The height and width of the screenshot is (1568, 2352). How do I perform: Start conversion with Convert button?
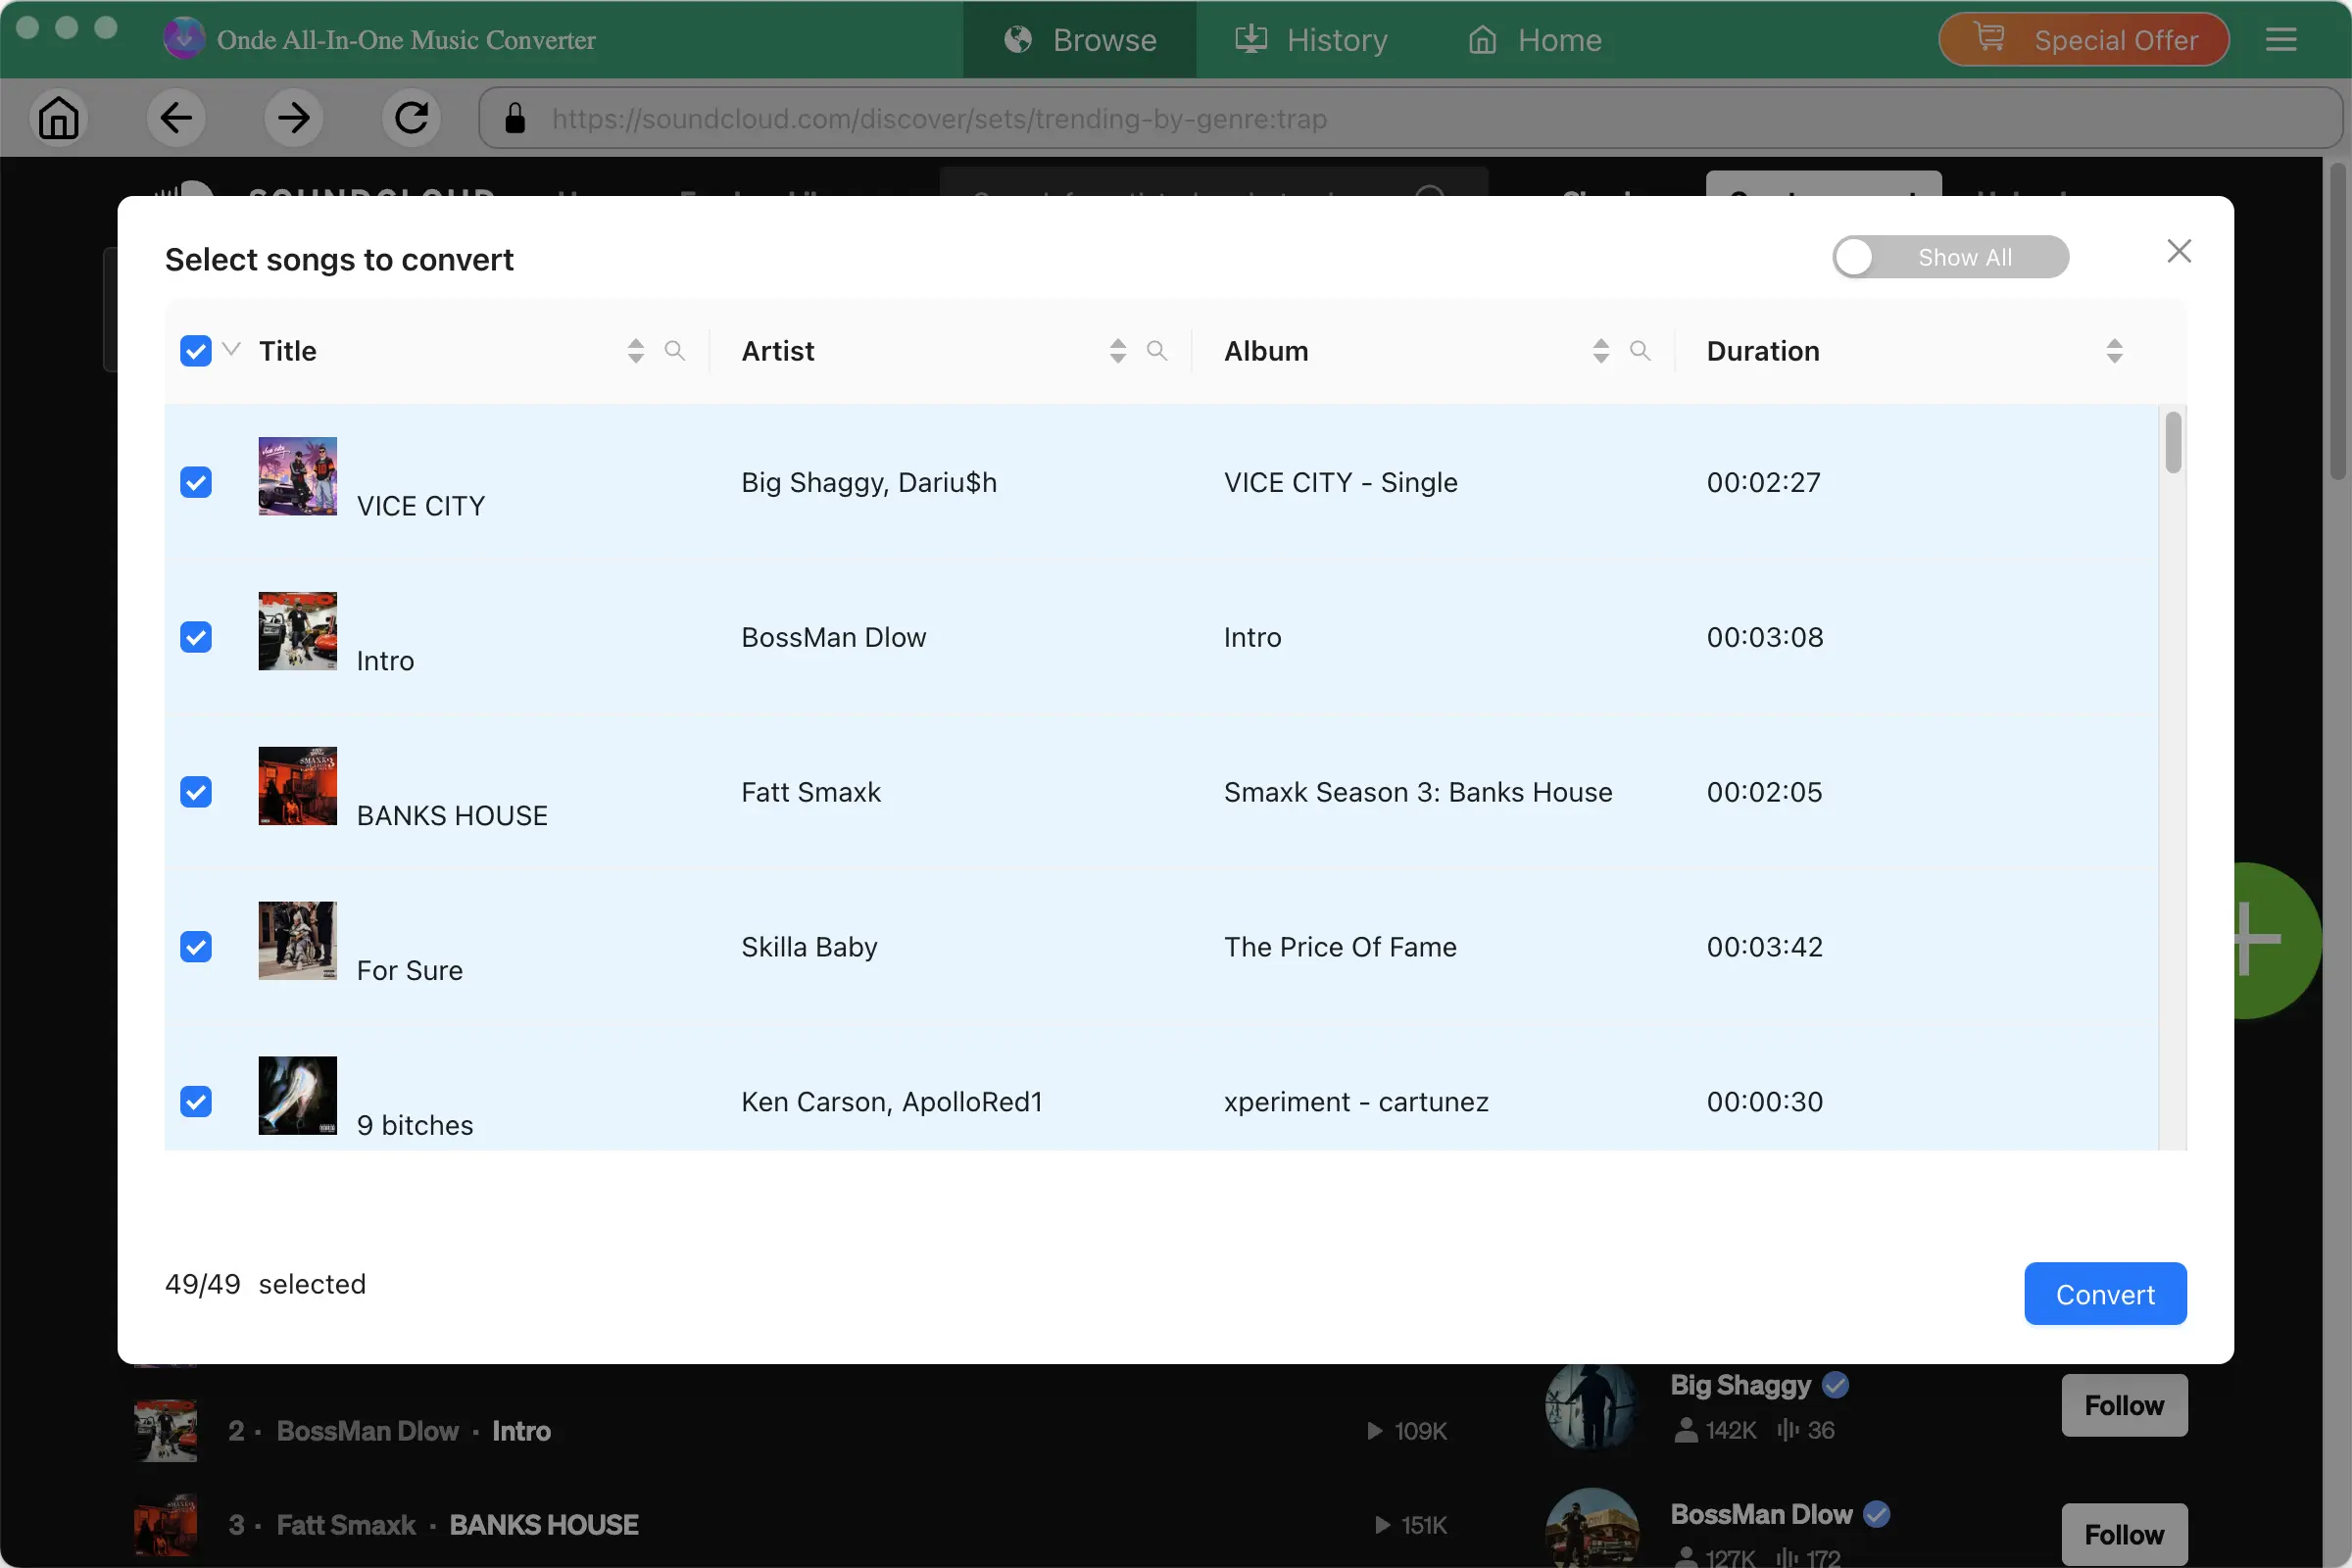click(2105, 1294)
